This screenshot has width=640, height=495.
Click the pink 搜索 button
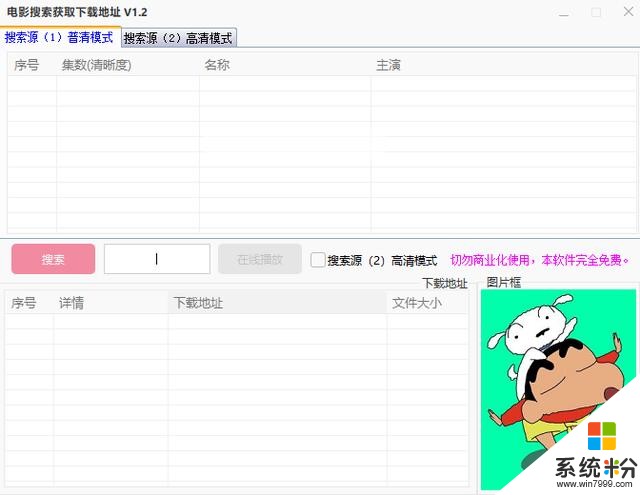coord(53,259)
